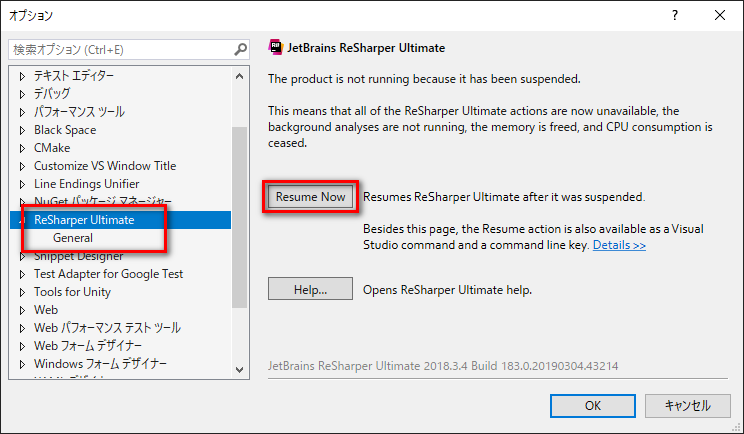This screenshot has width=744, height=434.
Task: Select Line Endings Unifier entry
Action: pyautogui.click(x=86, y=184)
